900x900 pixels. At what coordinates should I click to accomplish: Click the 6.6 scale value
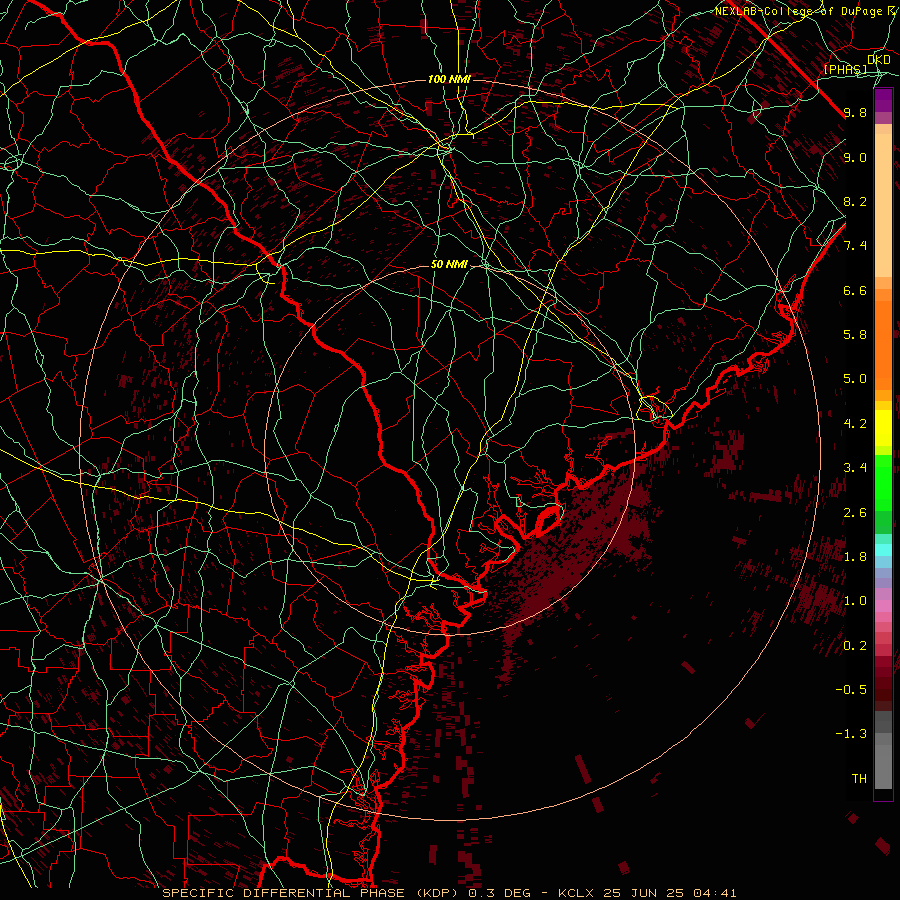click(x=855, y=290)
